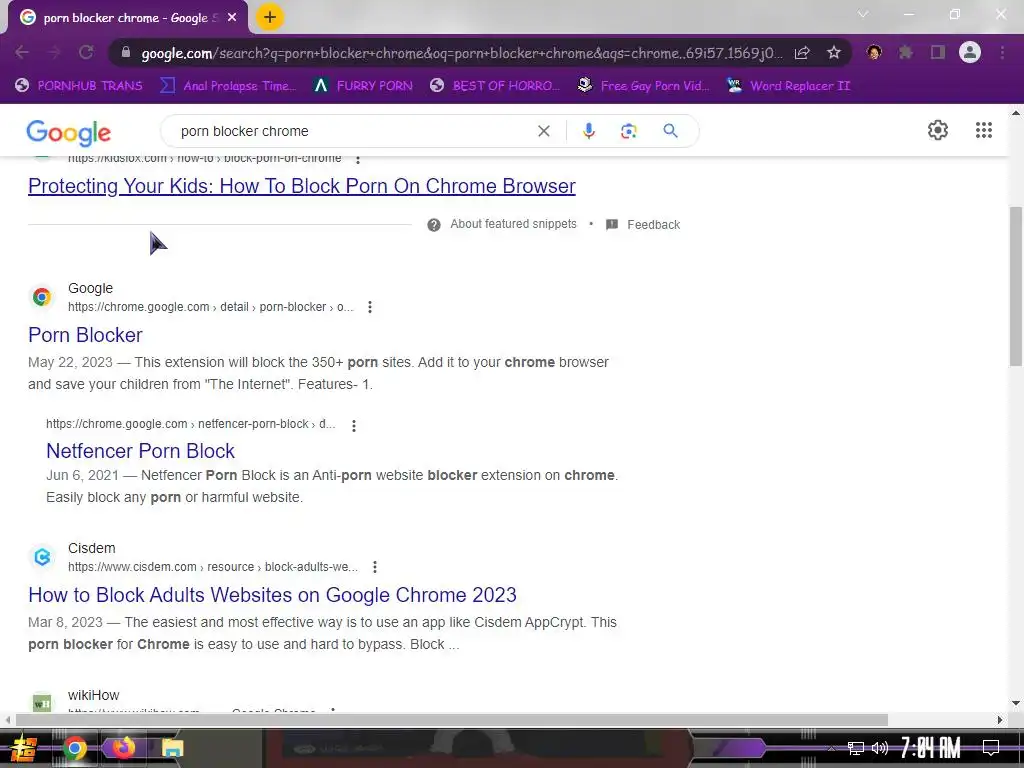Reload the current page
Viewport: 1024px width, 768px height.
pos(86,53)
